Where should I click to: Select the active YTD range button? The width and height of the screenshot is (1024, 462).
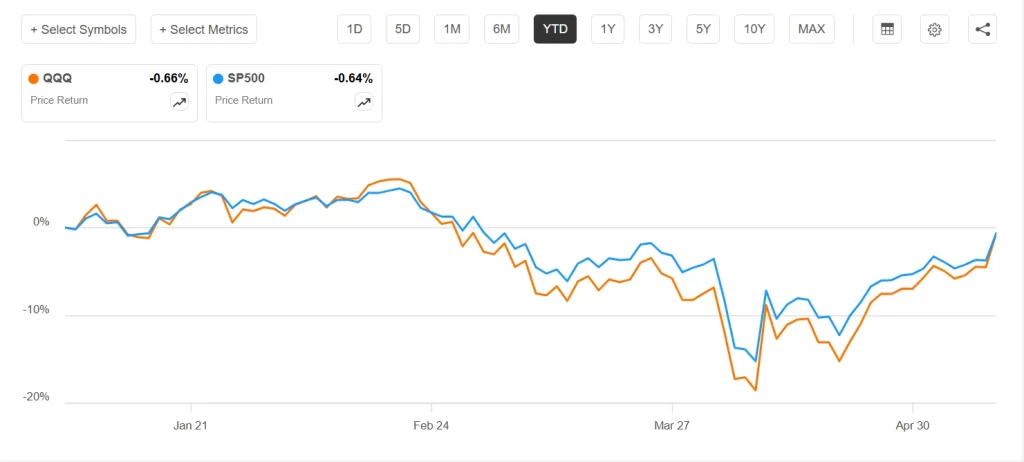tap(555, 29)
